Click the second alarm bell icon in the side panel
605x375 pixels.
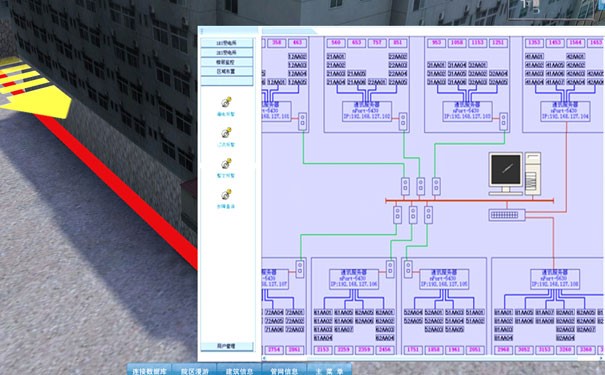point(226,133)
